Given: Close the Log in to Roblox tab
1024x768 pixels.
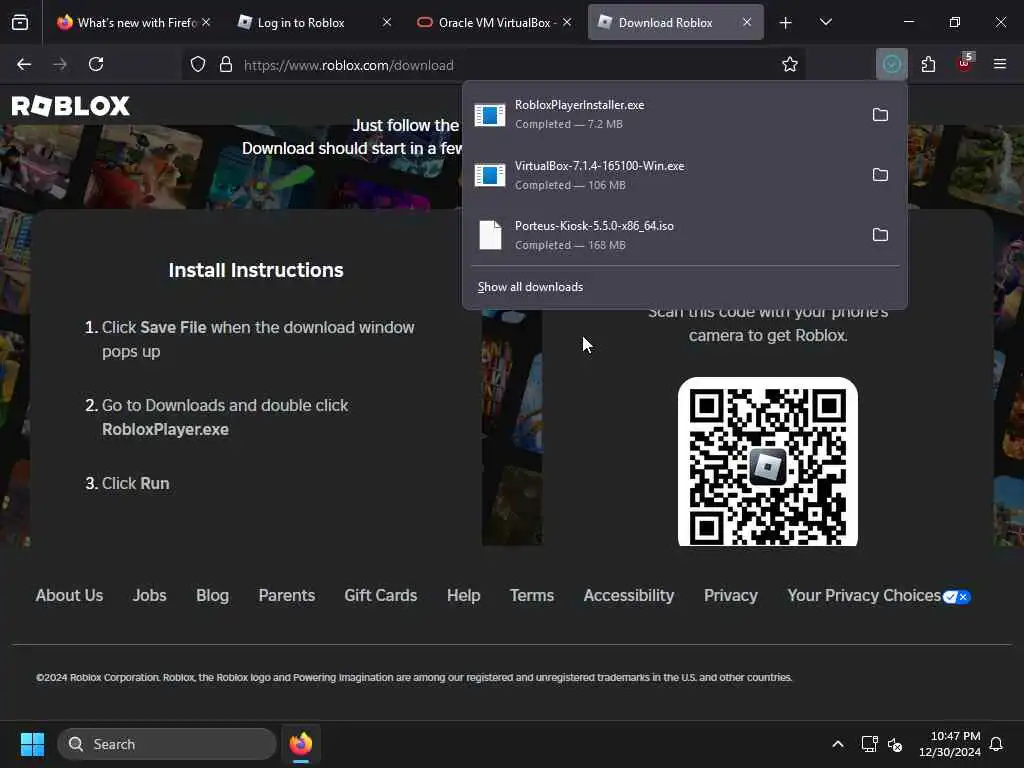Looking at the screenshot, I should click(x=387, y=22).
